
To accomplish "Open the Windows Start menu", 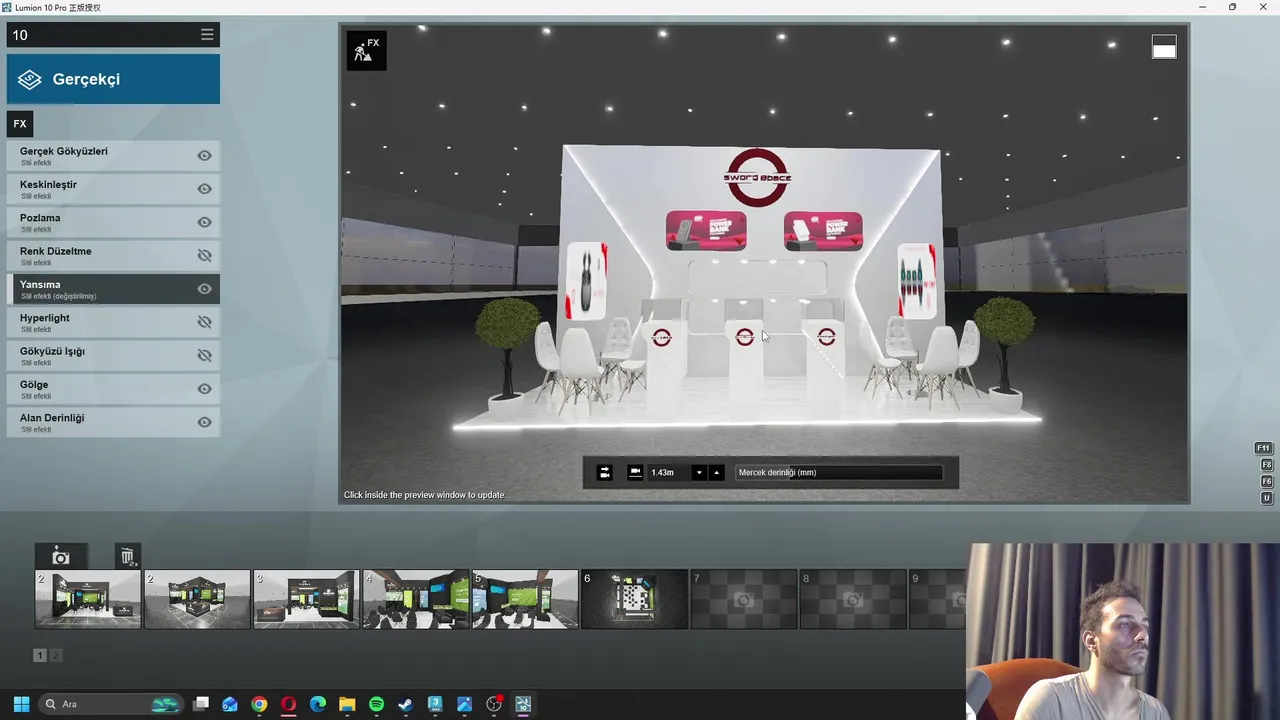I will pyautogui.click(x=21, y=704).
